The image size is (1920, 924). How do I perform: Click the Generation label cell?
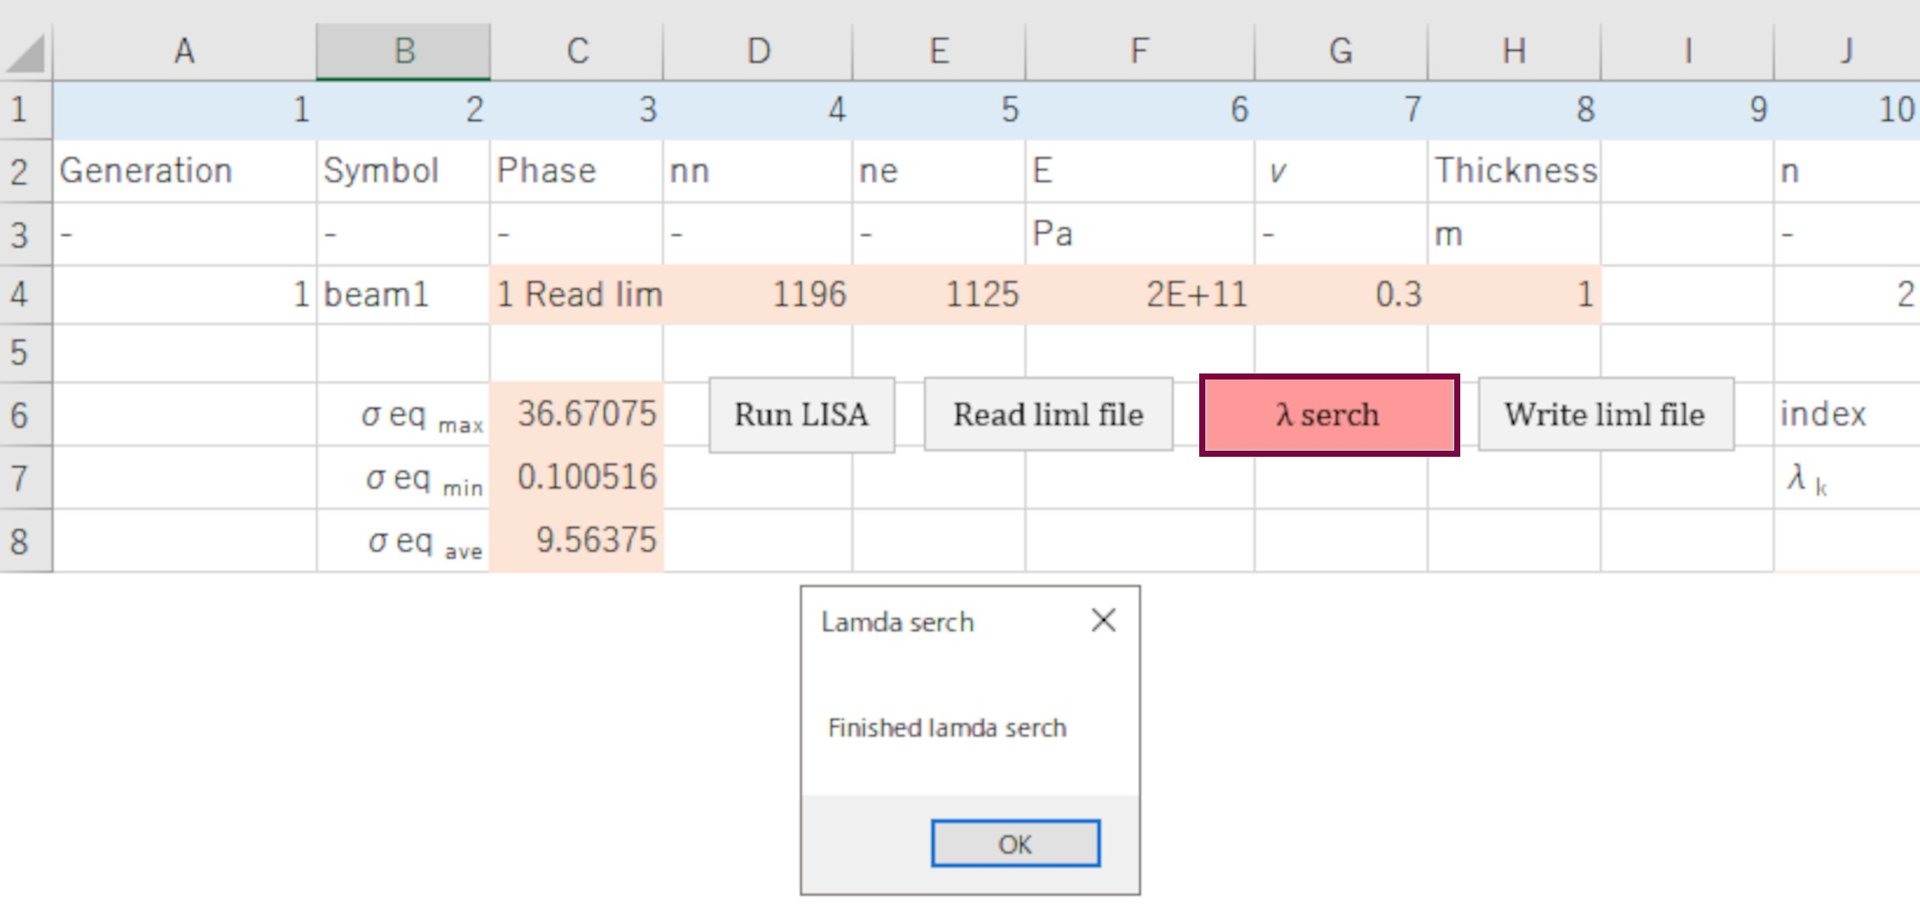[185, 171]
